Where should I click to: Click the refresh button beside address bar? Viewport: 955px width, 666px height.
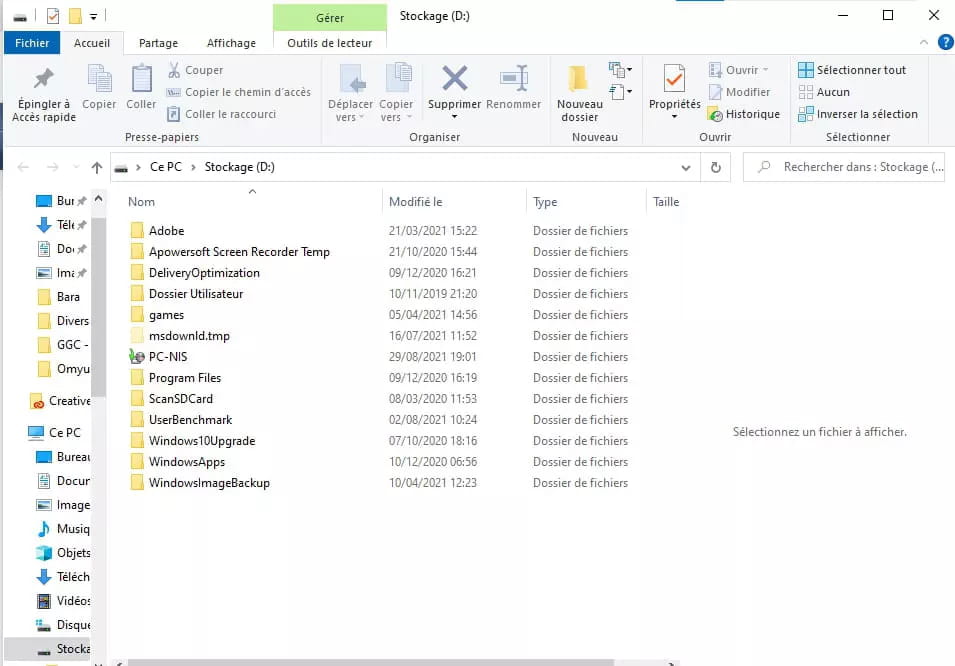coord(716,167)
